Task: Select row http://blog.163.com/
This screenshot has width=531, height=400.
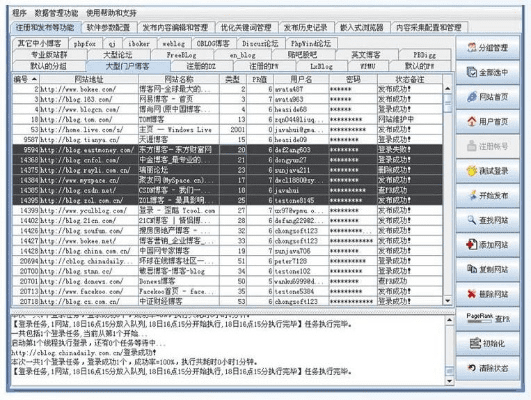Action: (228, 99)
